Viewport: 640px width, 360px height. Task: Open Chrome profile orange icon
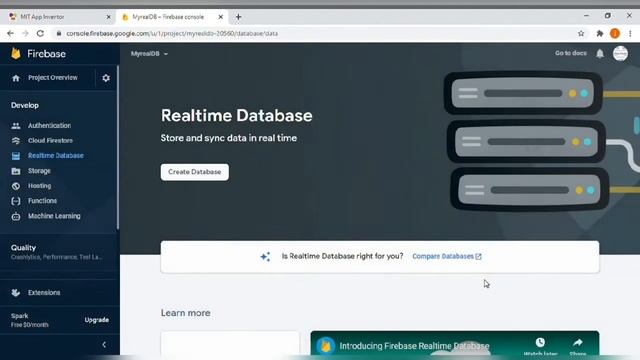point(615,33)
